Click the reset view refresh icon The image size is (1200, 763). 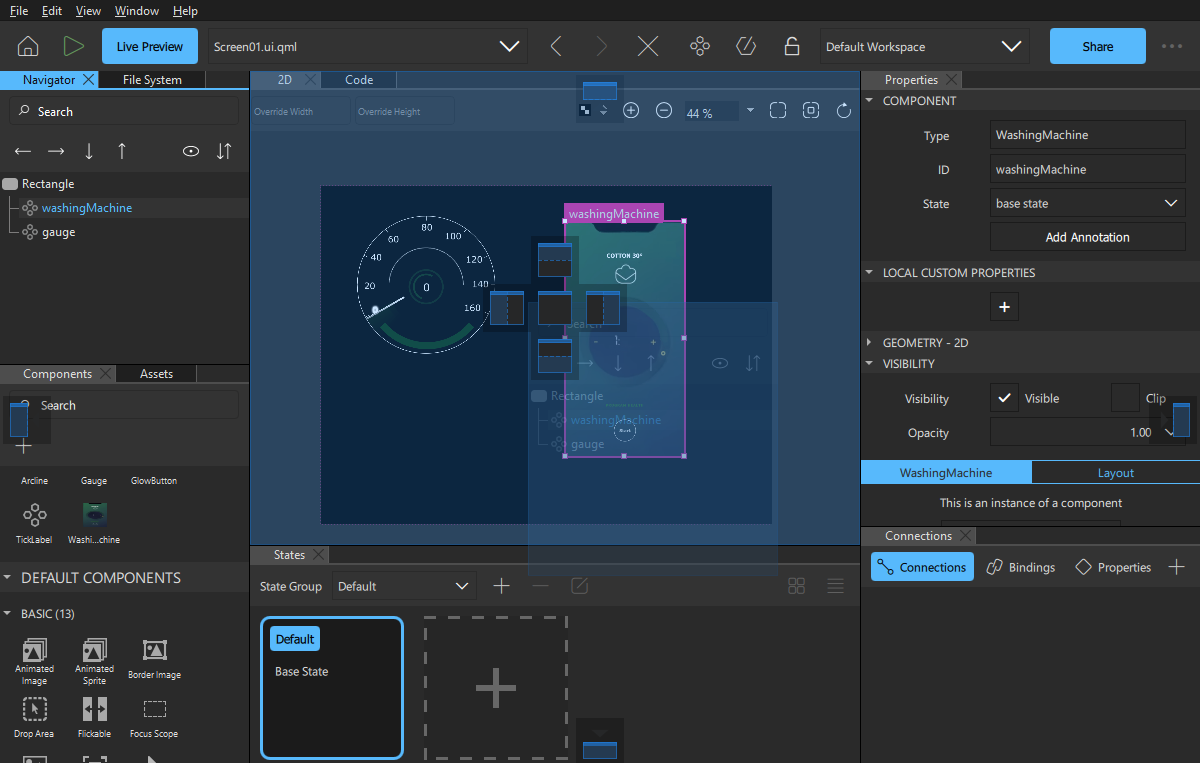(844, 111)
